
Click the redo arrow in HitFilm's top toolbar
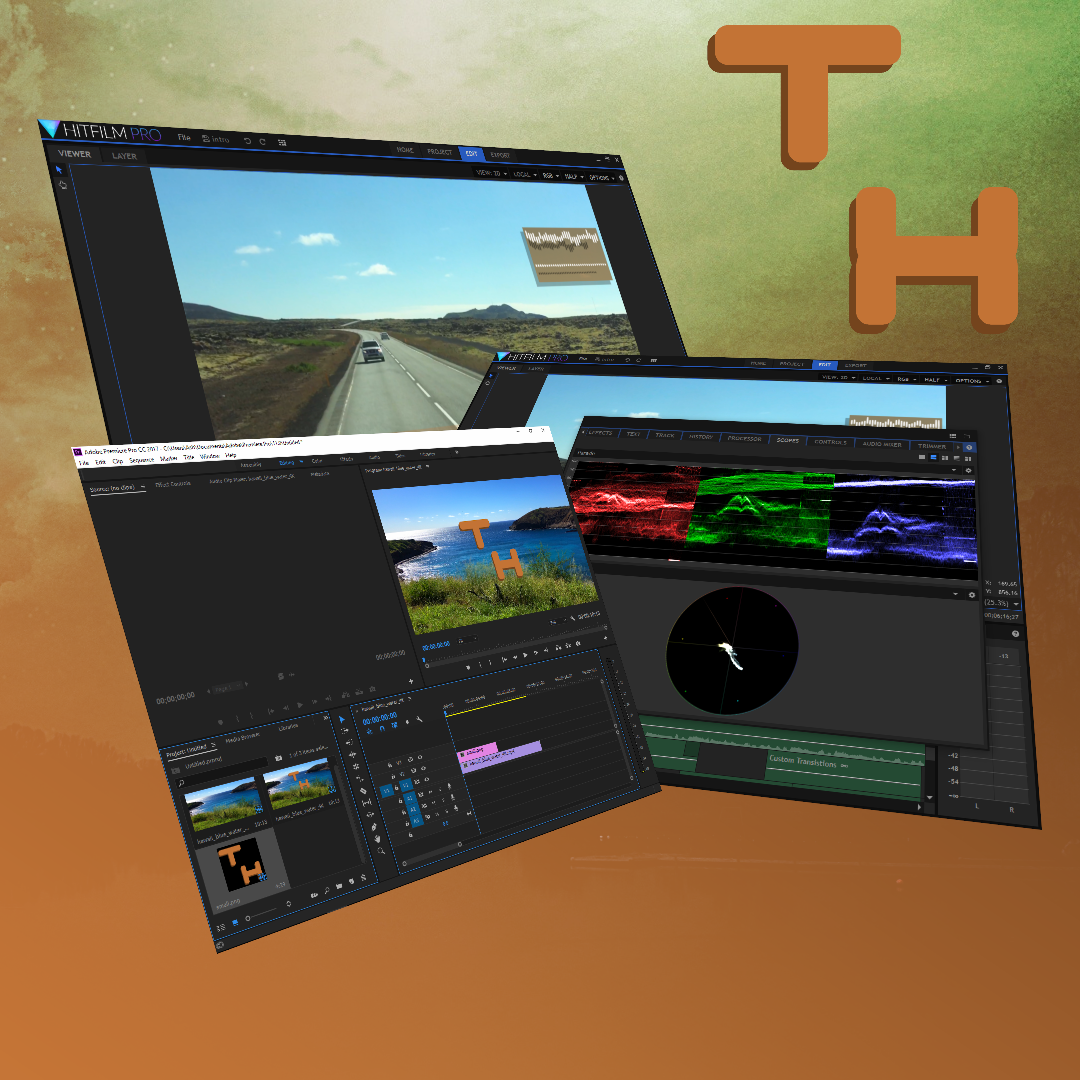click(263, 141)
